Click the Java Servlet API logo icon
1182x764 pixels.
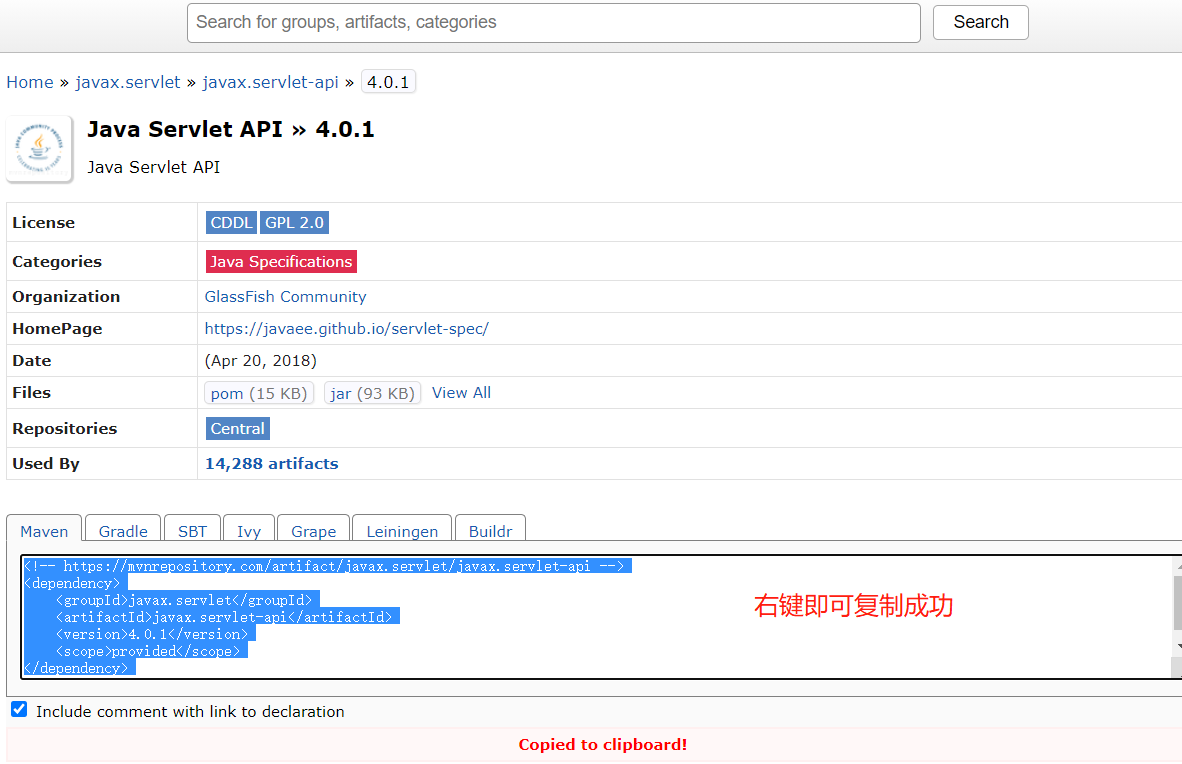tap(39, 149)
